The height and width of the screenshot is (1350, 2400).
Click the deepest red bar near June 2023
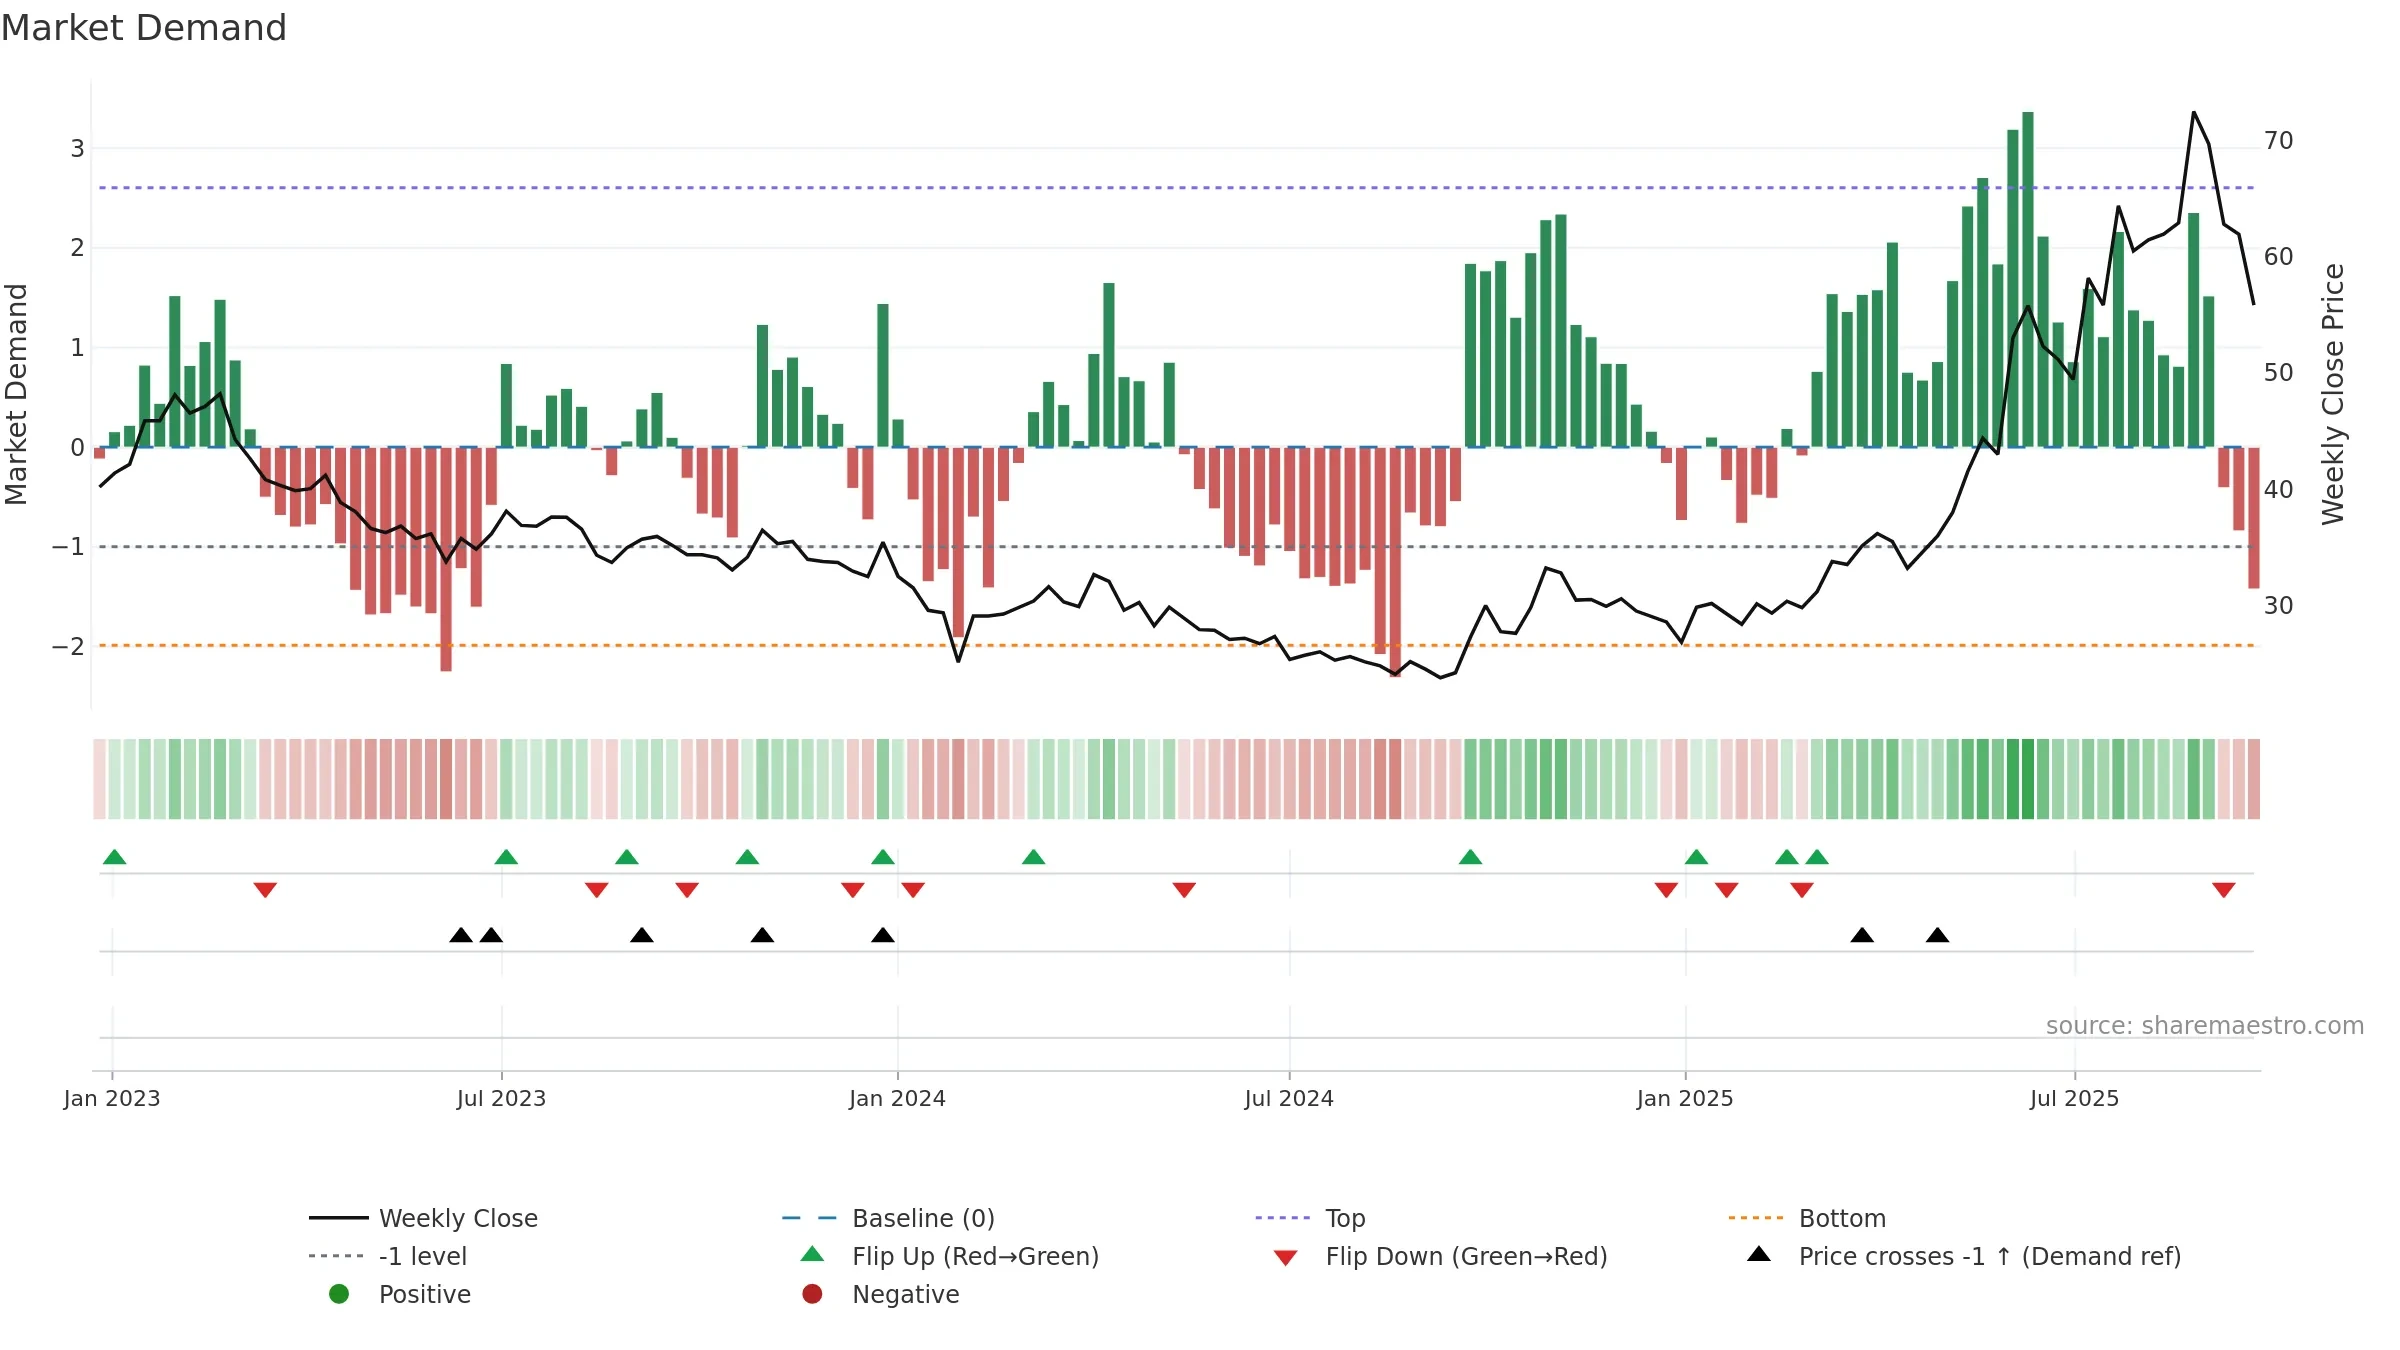(446, 559)
